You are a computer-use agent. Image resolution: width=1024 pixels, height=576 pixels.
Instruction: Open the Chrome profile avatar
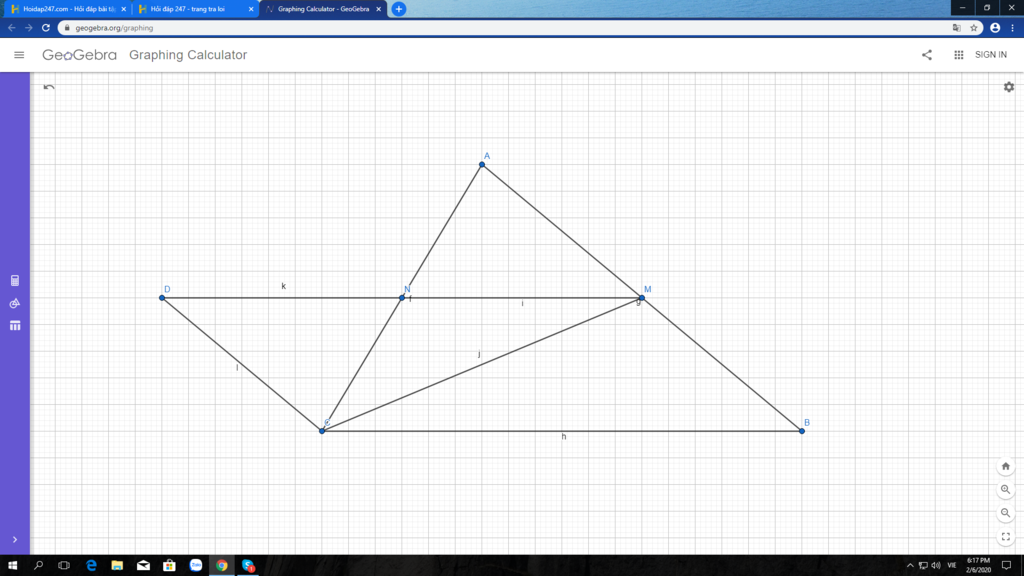pos(995,28)
